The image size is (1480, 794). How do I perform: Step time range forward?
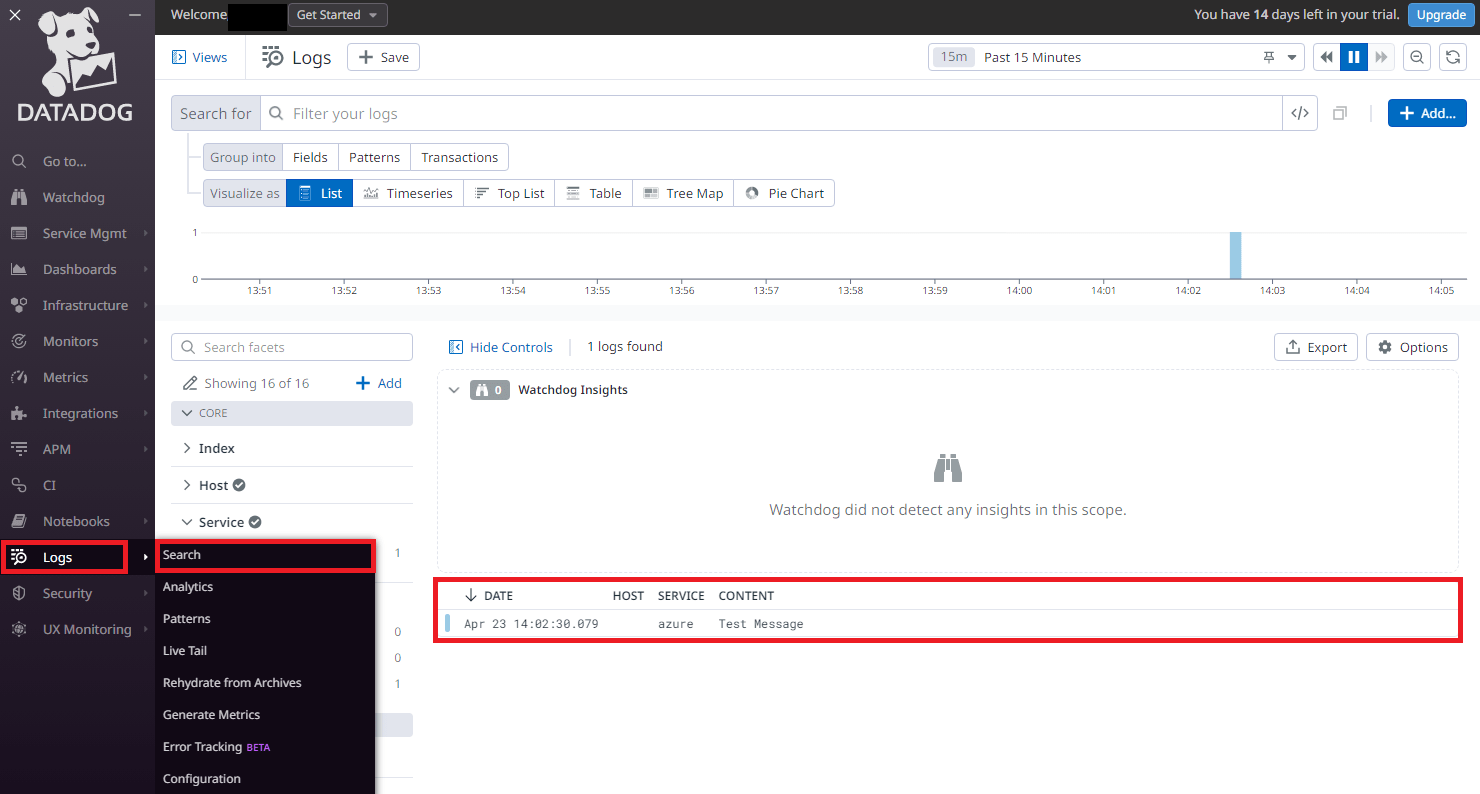click(x=1381, y=57)
